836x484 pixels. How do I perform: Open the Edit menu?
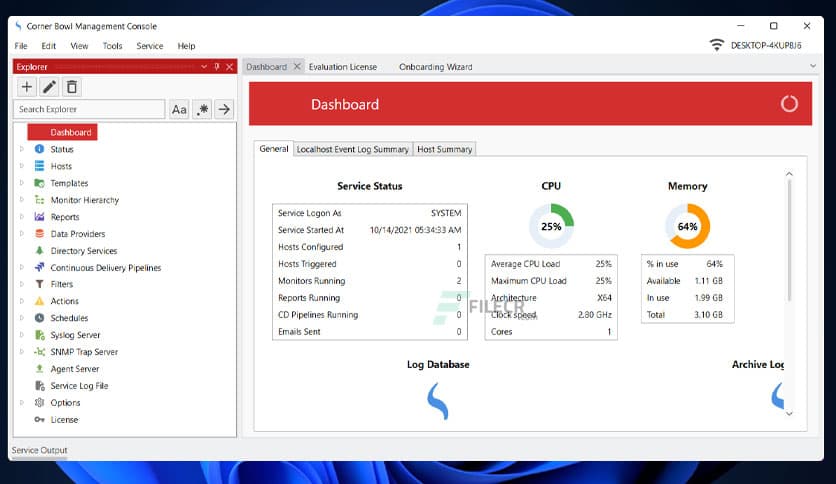click(x=49, y=46)
